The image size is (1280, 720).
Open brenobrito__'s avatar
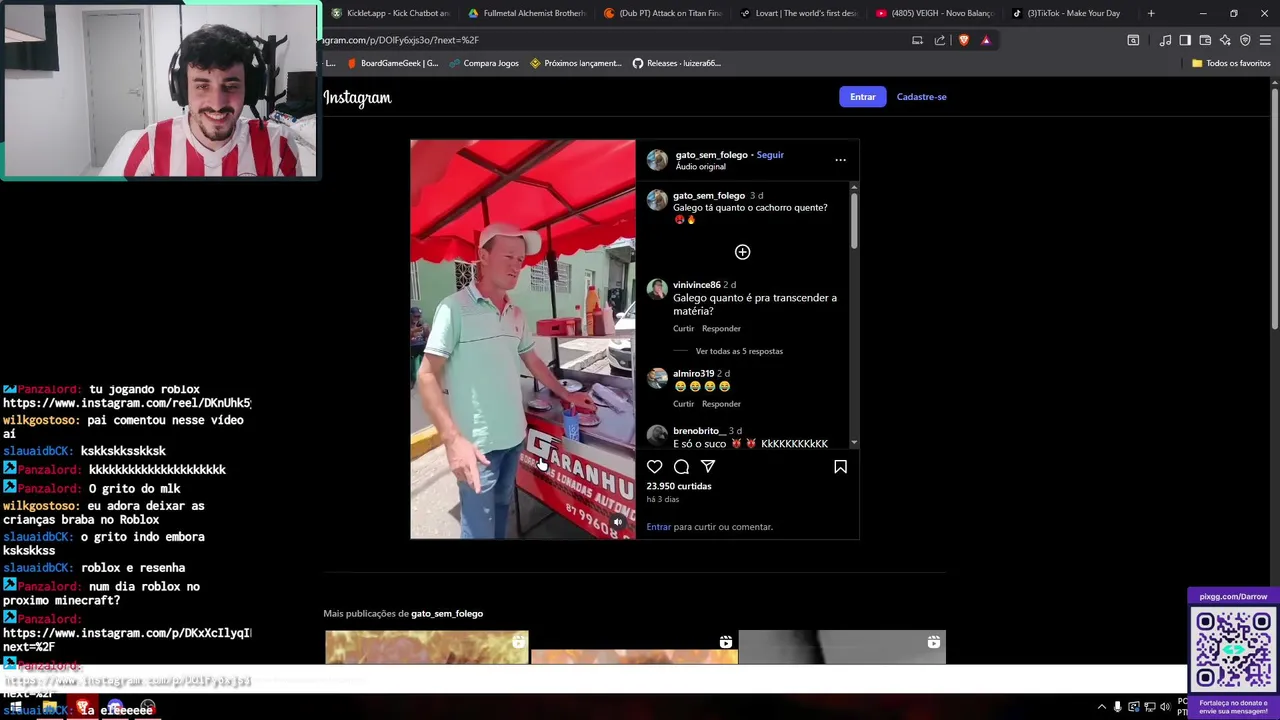point(657,436)
